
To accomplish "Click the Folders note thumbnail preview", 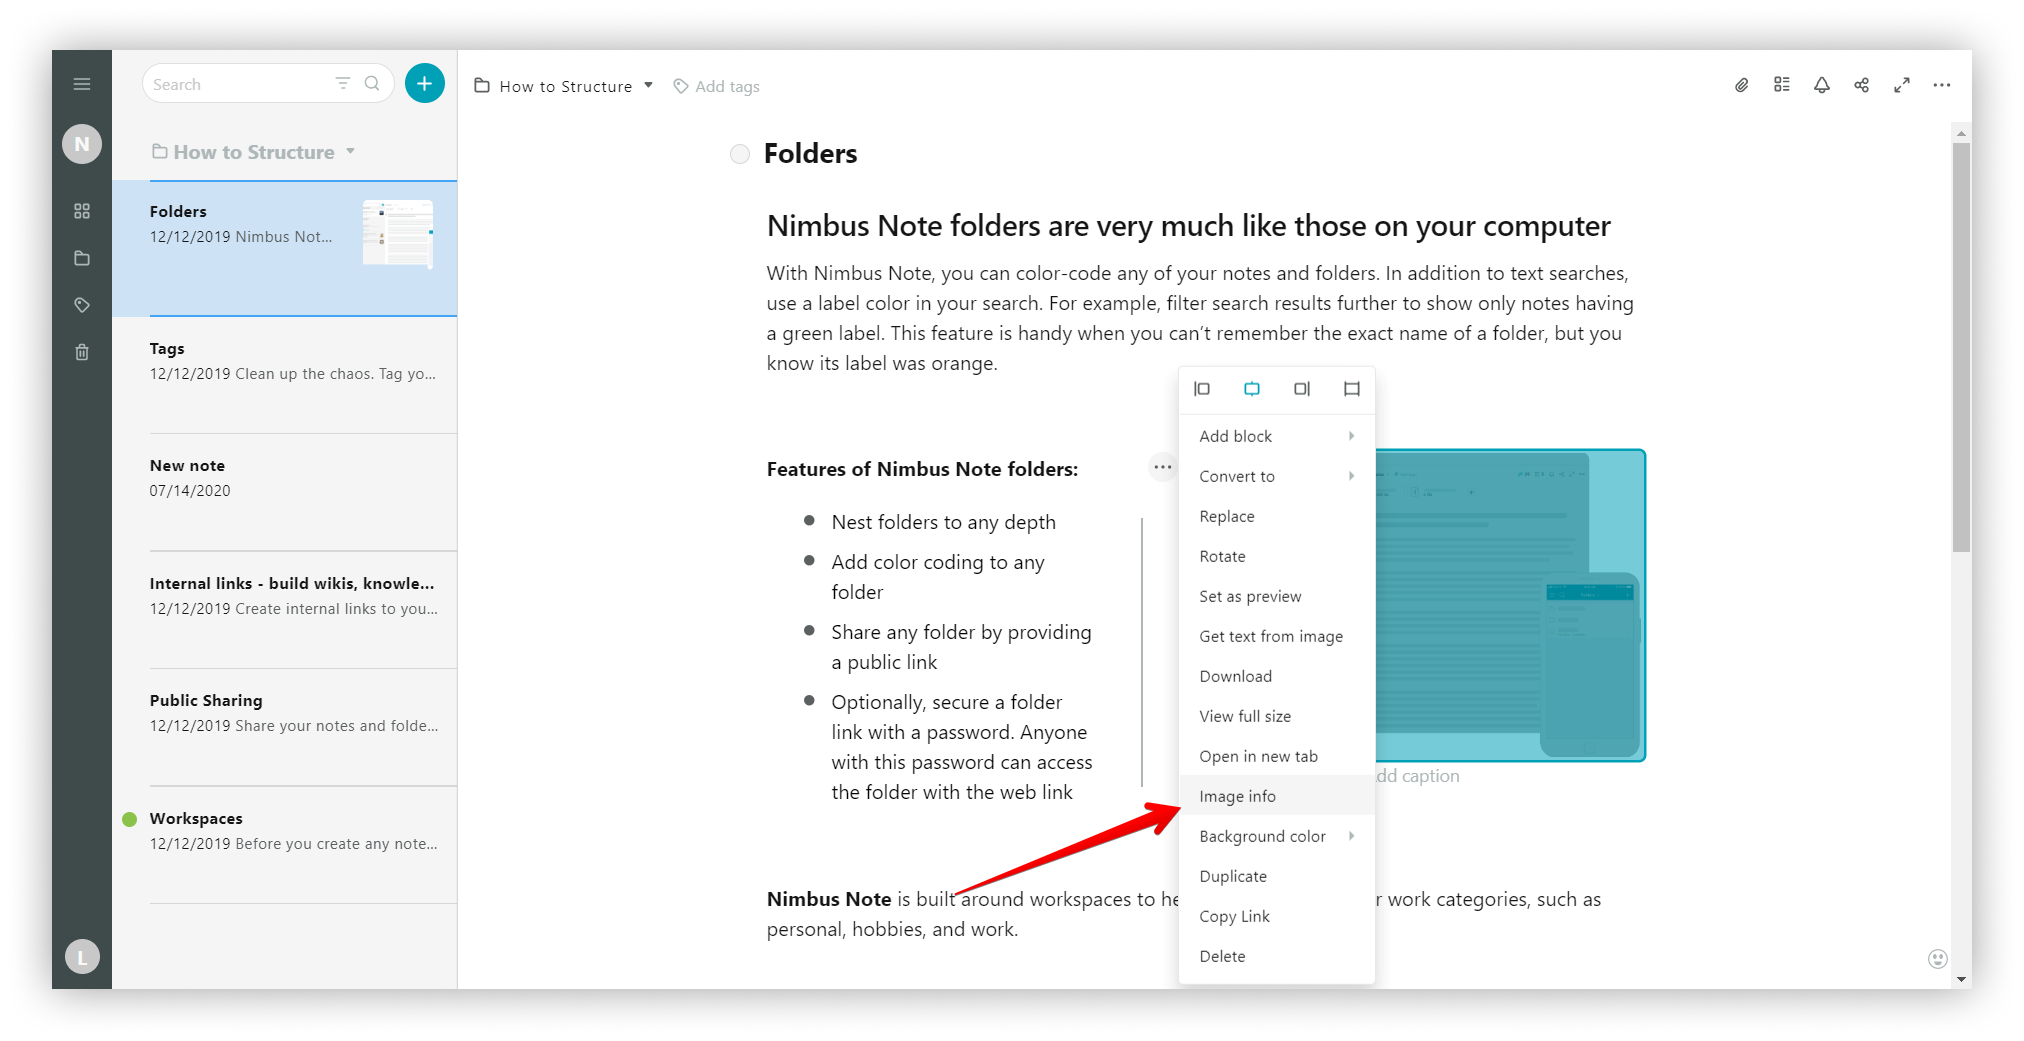I will (x=398, y=234).
